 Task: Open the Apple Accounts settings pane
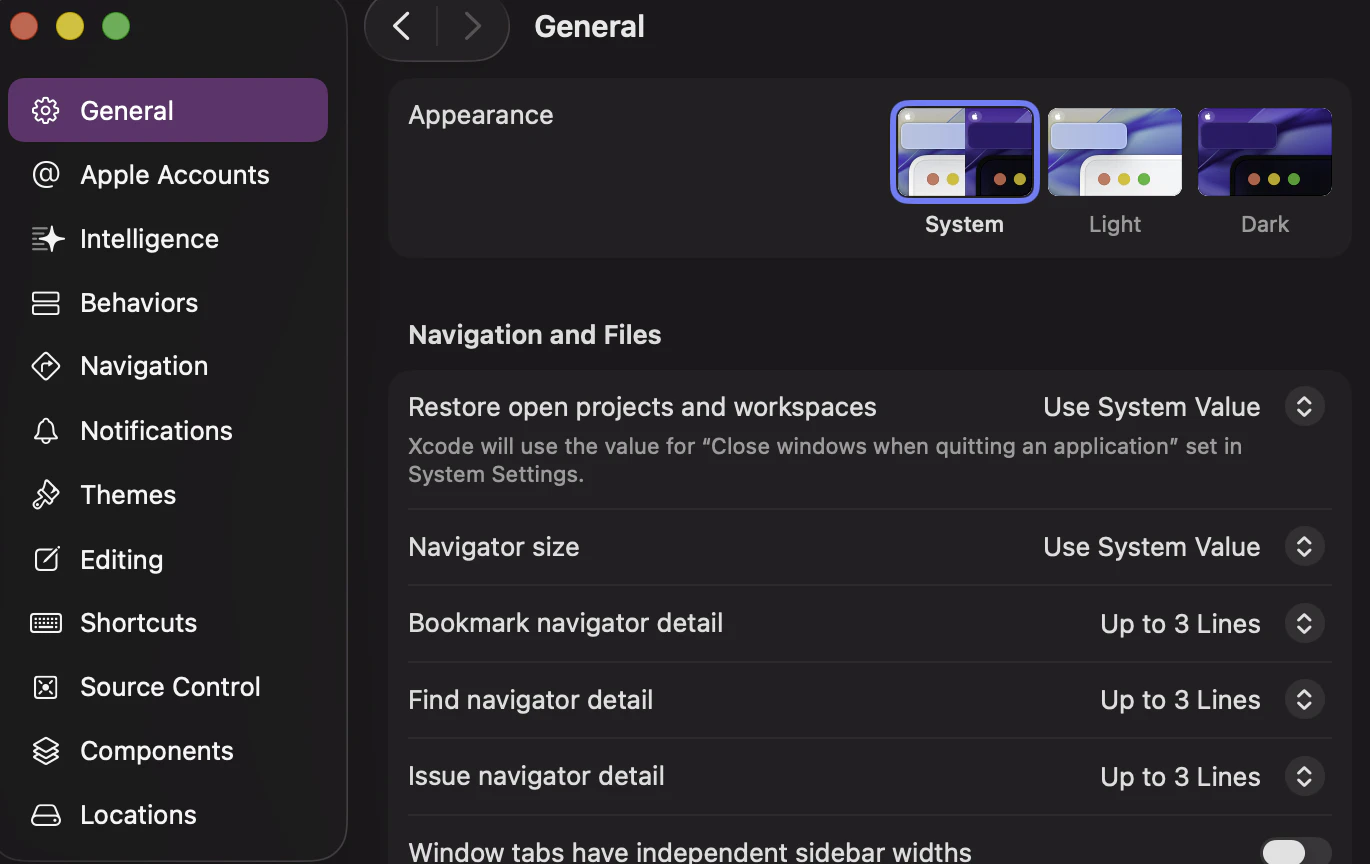point(168,174)
